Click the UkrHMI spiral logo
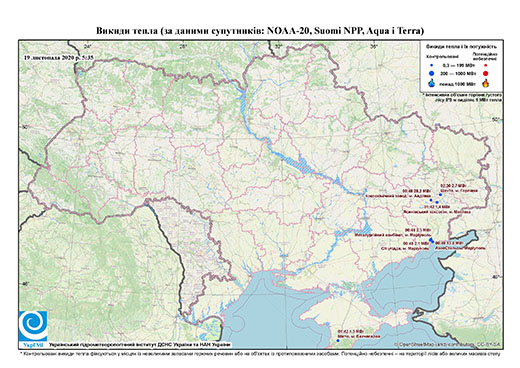 tap(33, 326)
